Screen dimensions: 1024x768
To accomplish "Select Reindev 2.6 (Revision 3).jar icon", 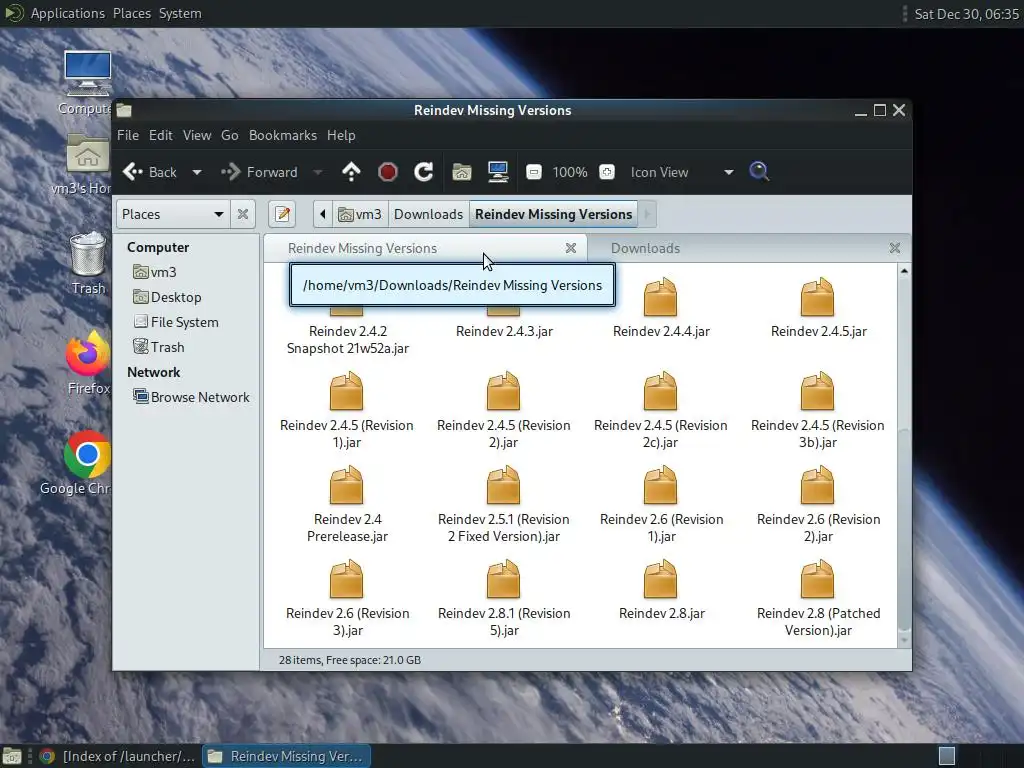I will [x=346, y=579].
